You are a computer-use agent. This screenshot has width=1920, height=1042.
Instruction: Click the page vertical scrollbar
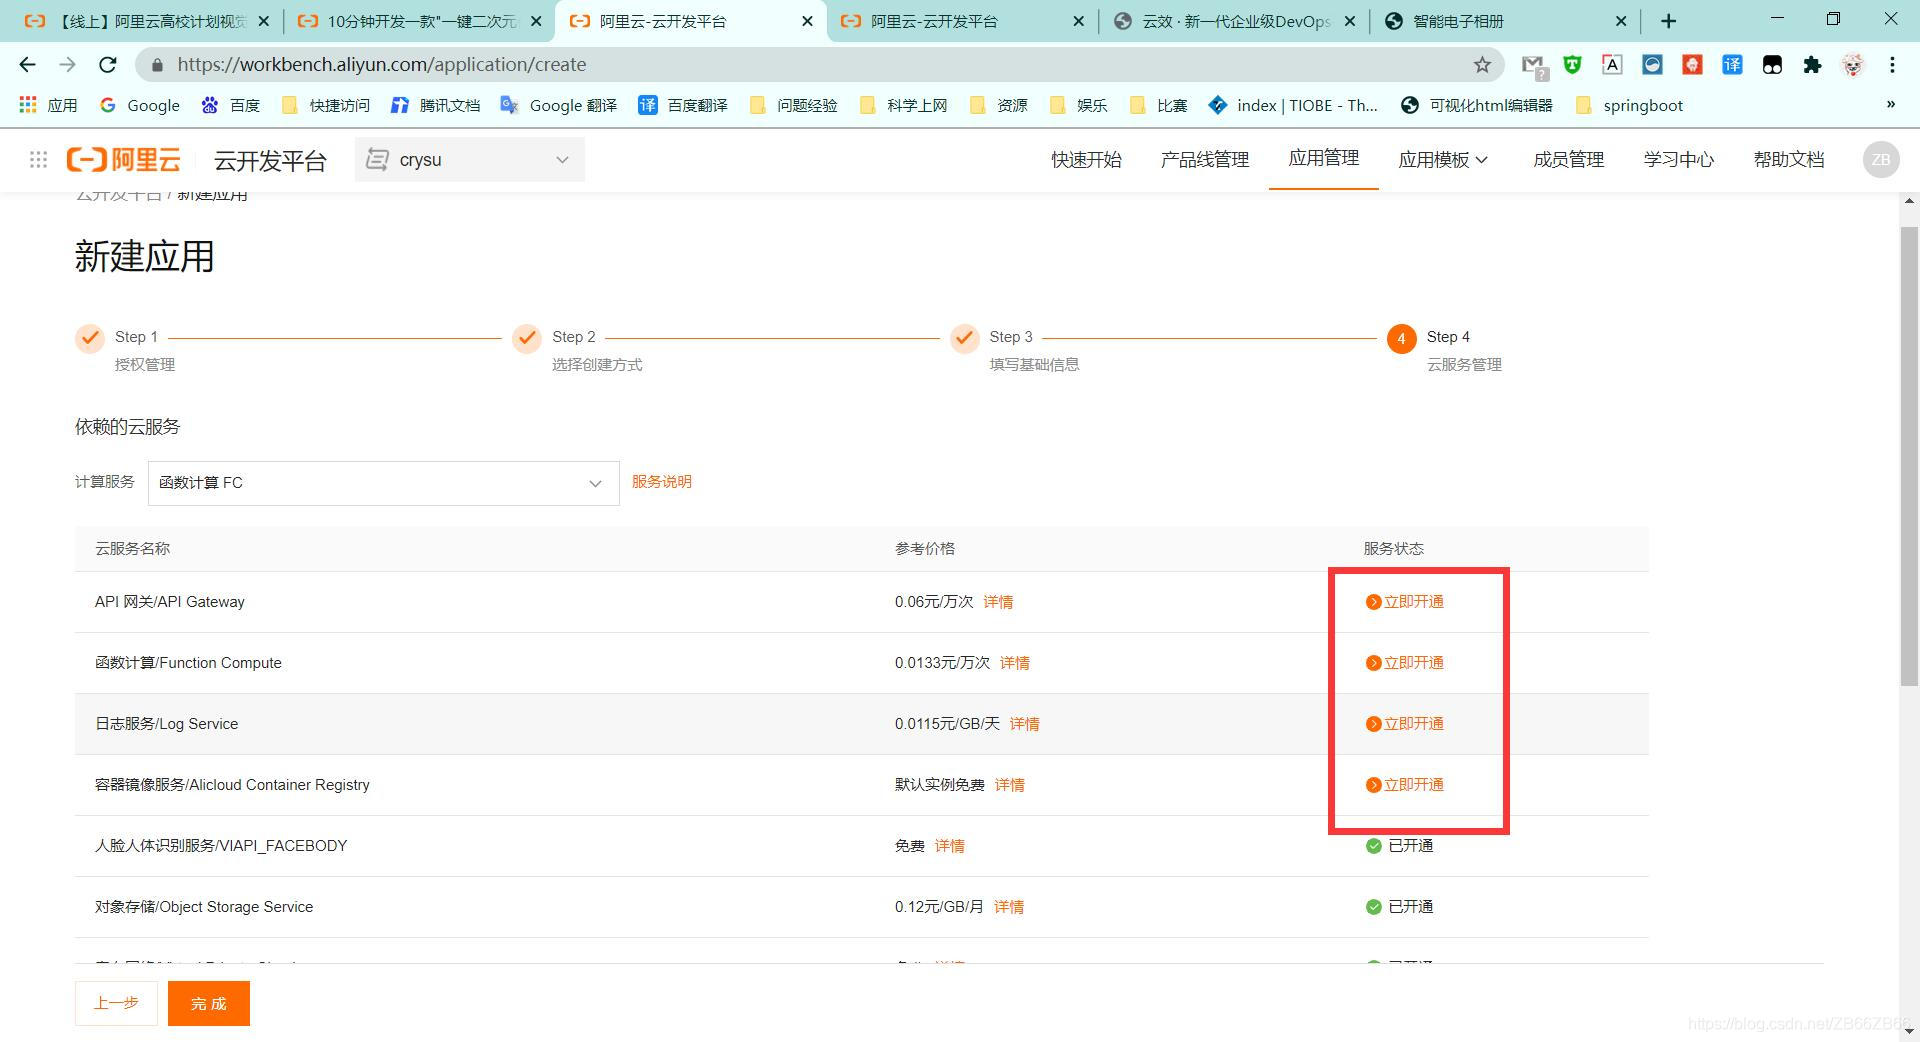[x=1909, y=456]
